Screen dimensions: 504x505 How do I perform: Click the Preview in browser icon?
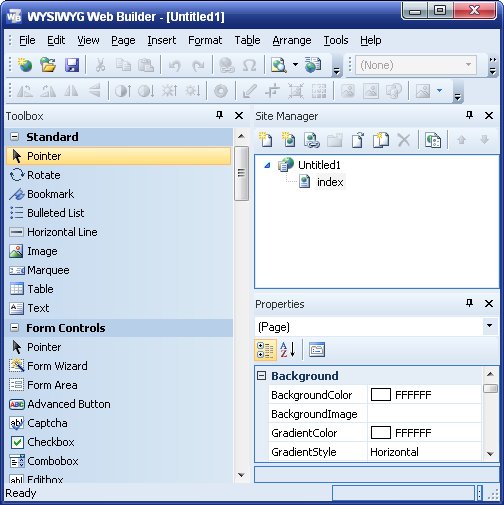(x=279, y=65)
